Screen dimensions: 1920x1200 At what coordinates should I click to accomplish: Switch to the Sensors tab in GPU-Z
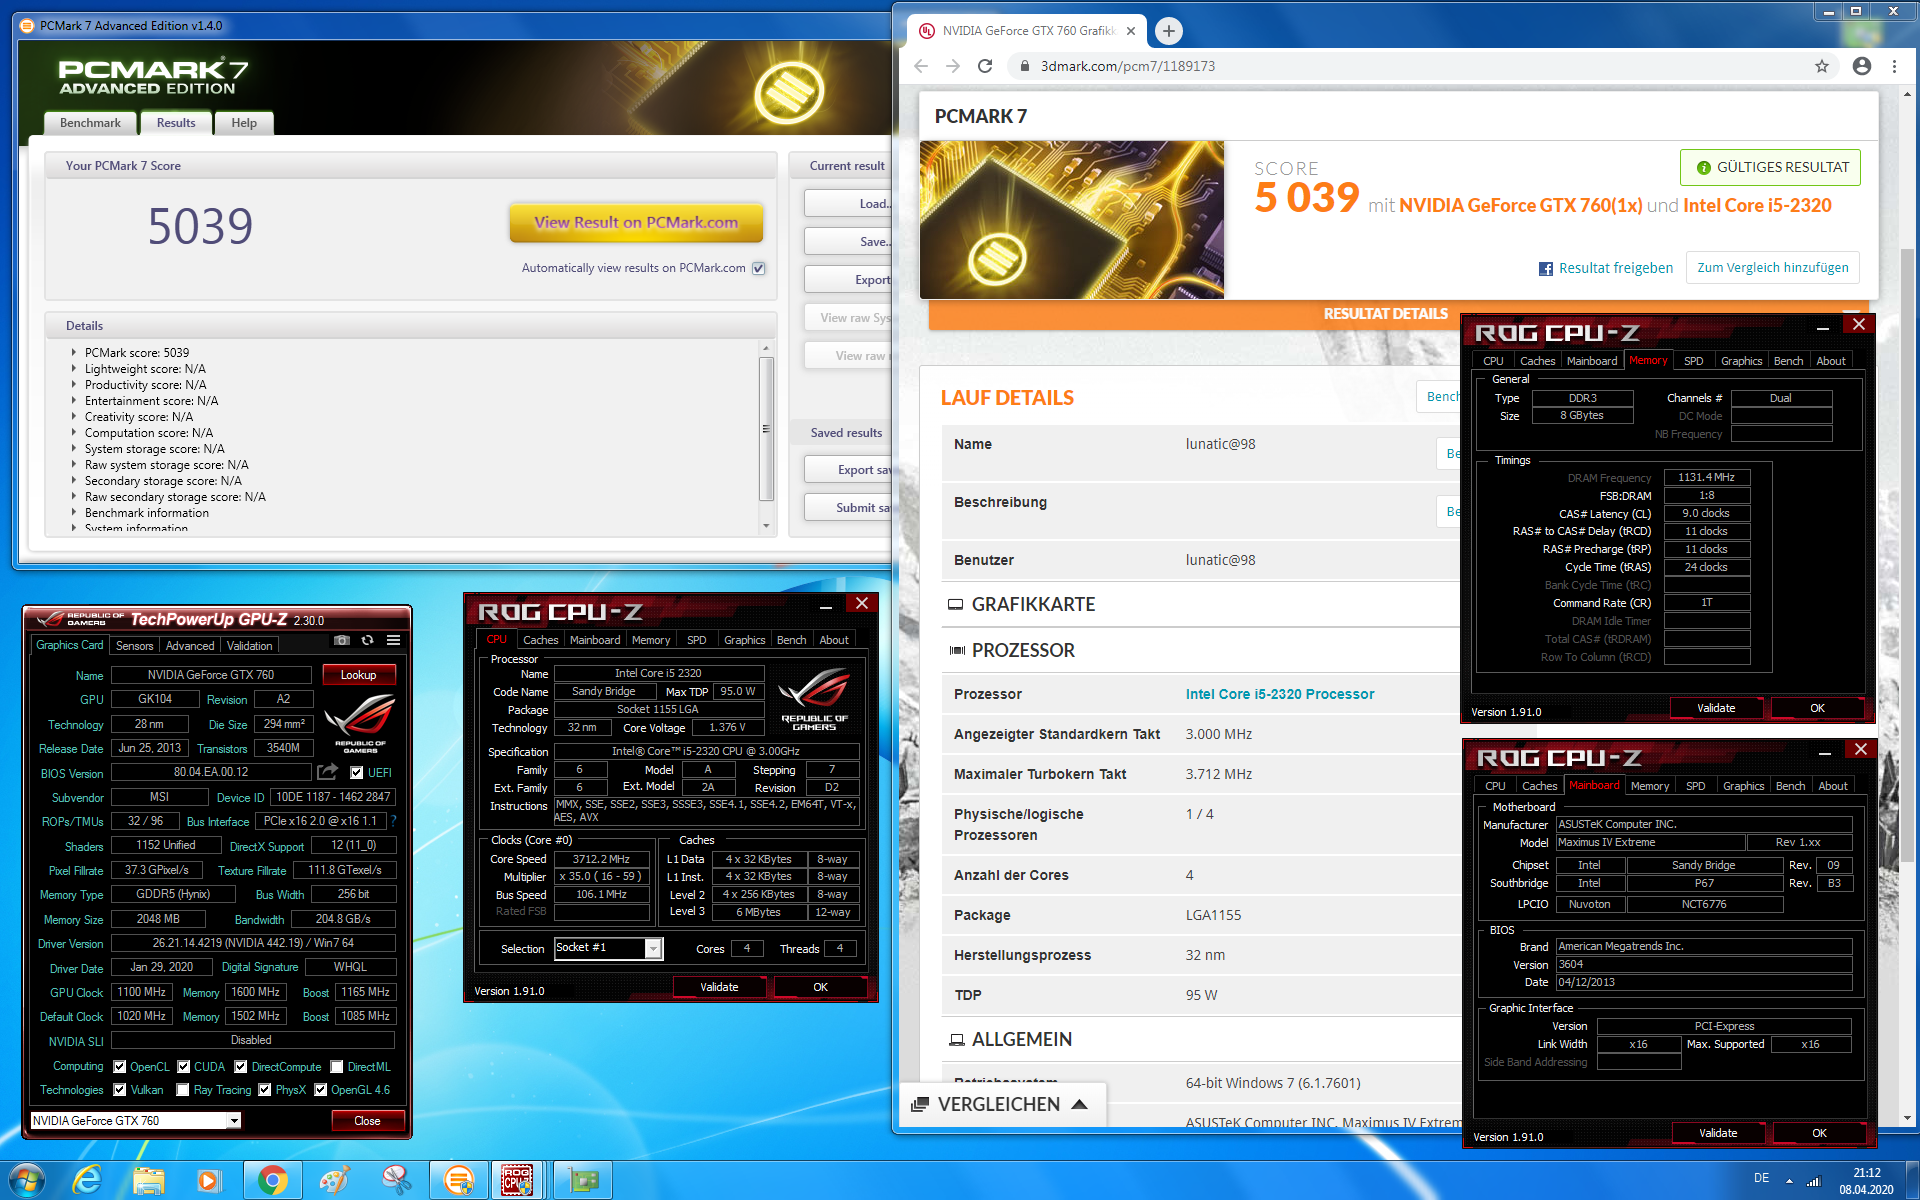(x=135, y=646)
